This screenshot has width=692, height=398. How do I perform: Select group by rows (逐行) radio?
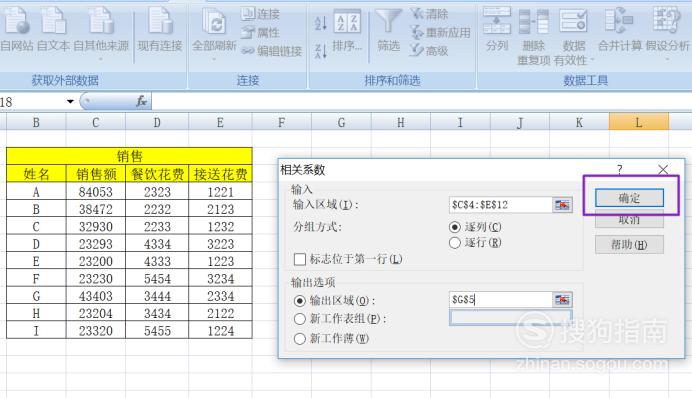455,243
